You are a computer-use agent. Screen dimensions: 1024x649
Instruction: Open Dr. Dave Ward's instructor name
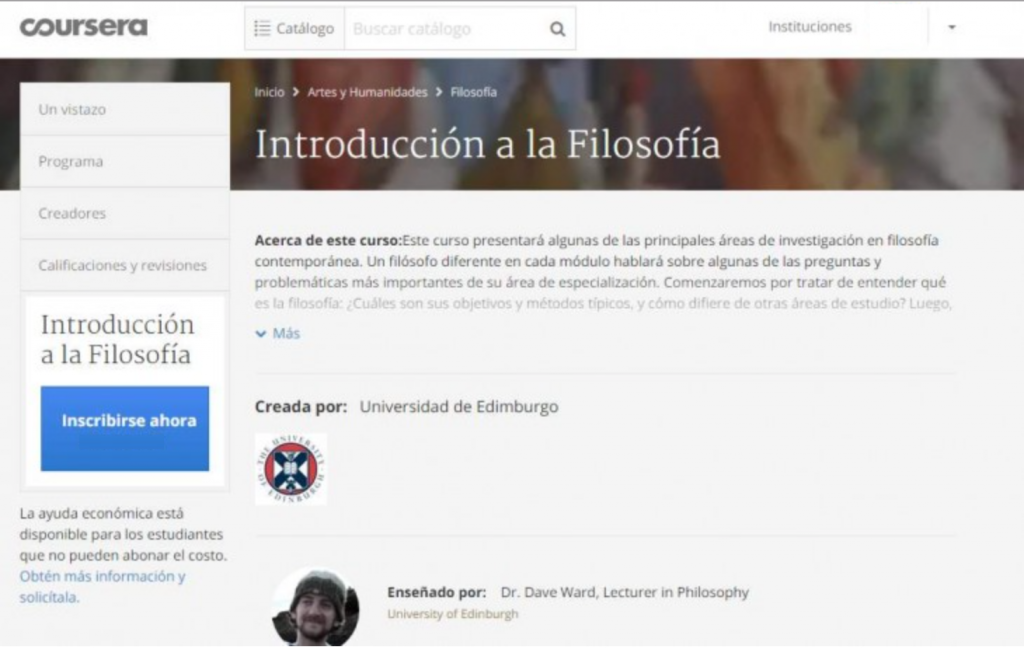[624, 592]
